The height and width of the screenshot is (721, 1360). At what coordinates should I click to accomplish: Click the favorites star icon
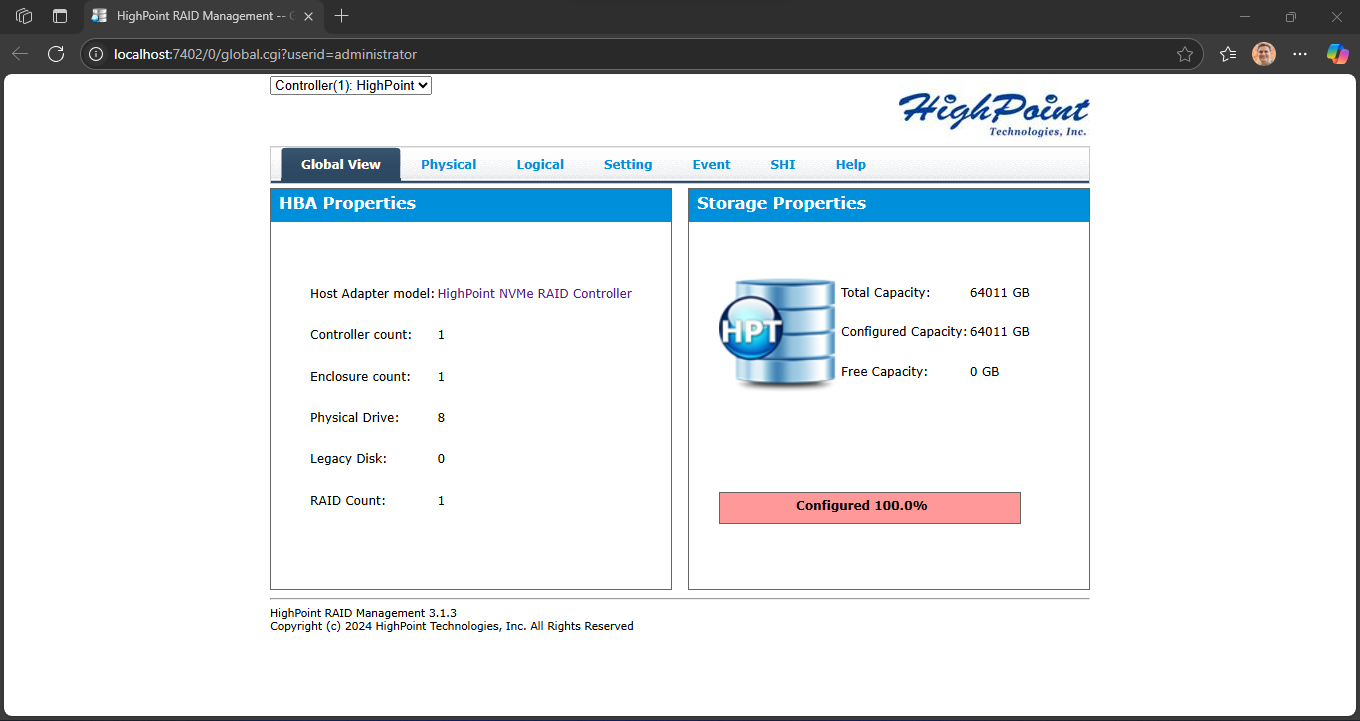tap(1186, 54)
